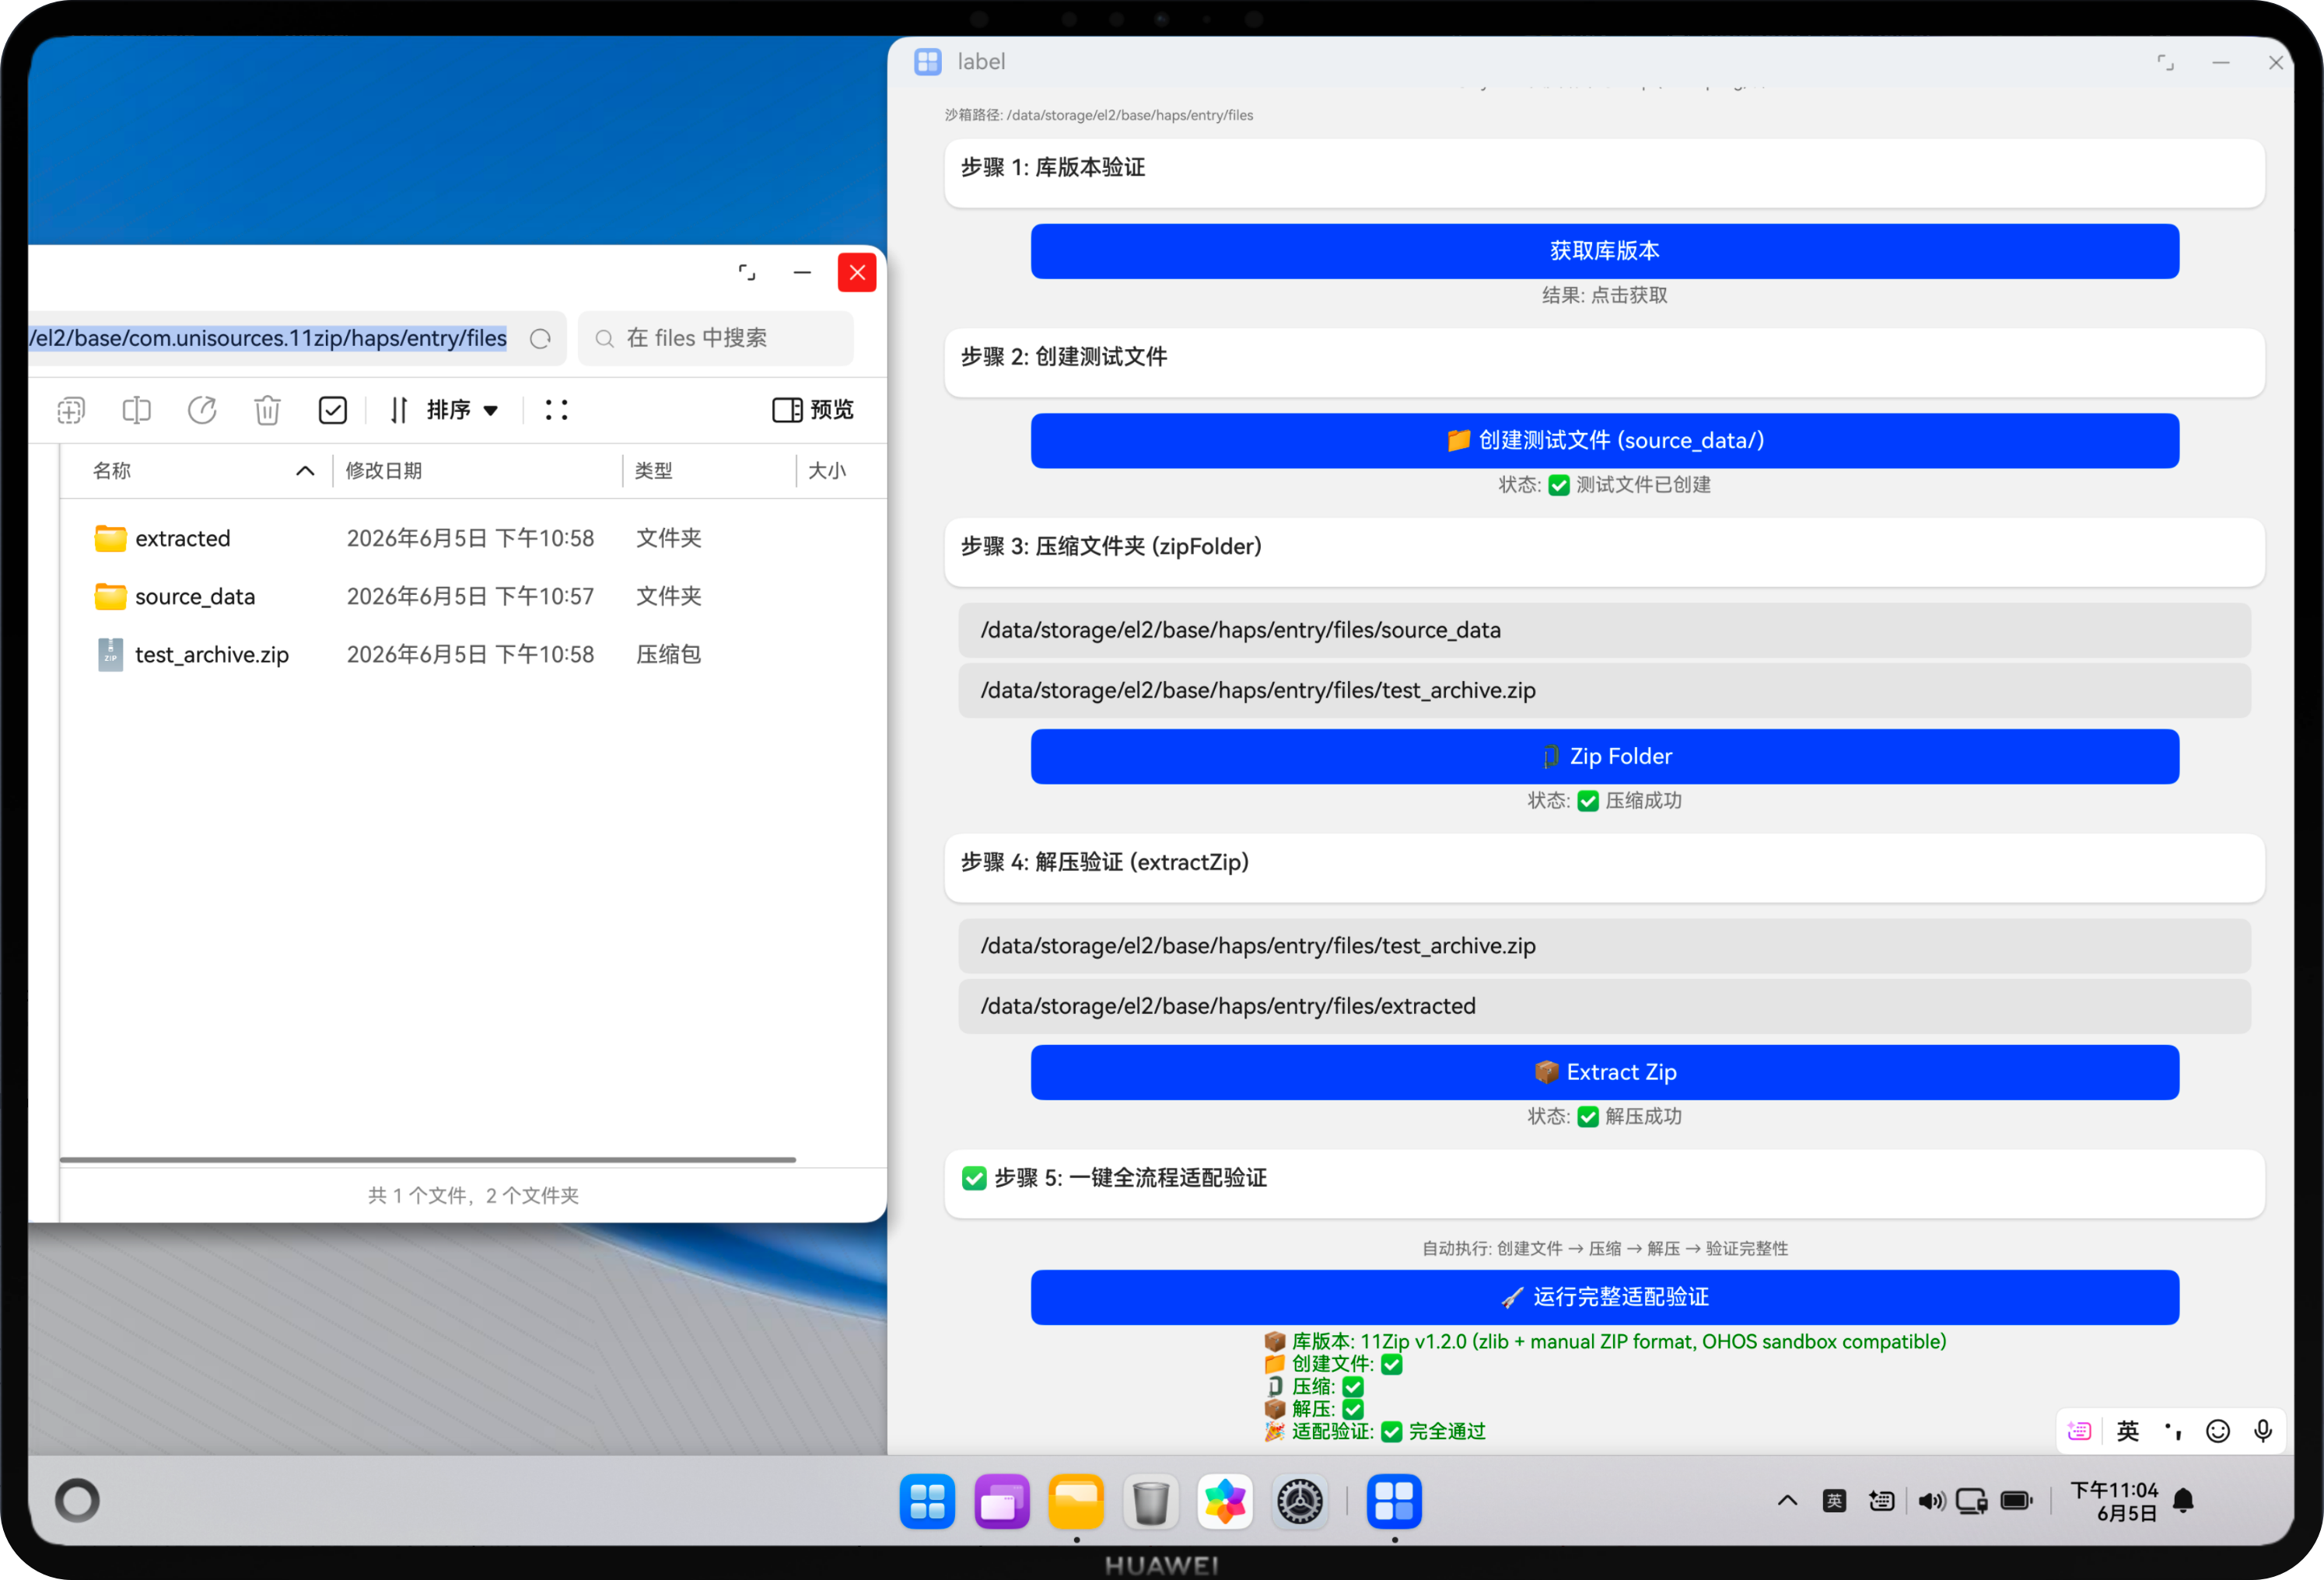
Task: Open the Recycle Bin from the dock
Action: coord(1151,1501)
